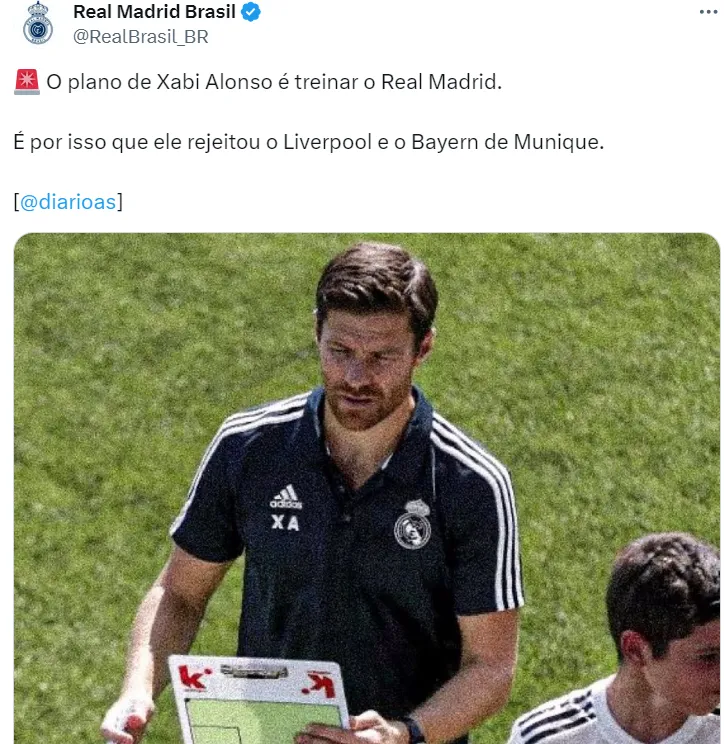
Task: Click the left red logo on the clipboard
Action: (x=194, y=677)
